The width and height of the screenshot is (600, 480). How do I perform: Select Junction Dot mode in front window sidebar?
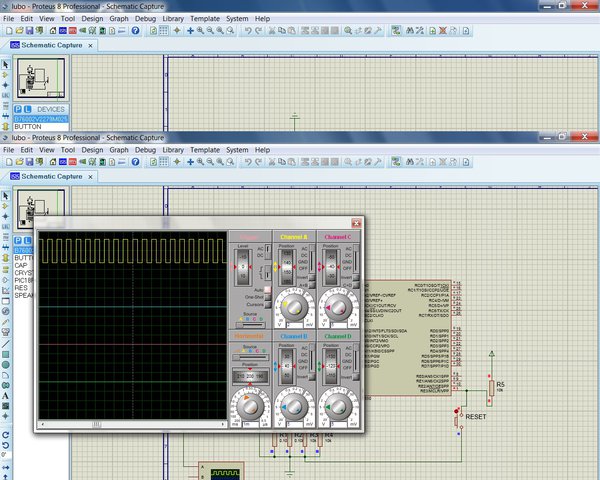click(x=5, y=216)
